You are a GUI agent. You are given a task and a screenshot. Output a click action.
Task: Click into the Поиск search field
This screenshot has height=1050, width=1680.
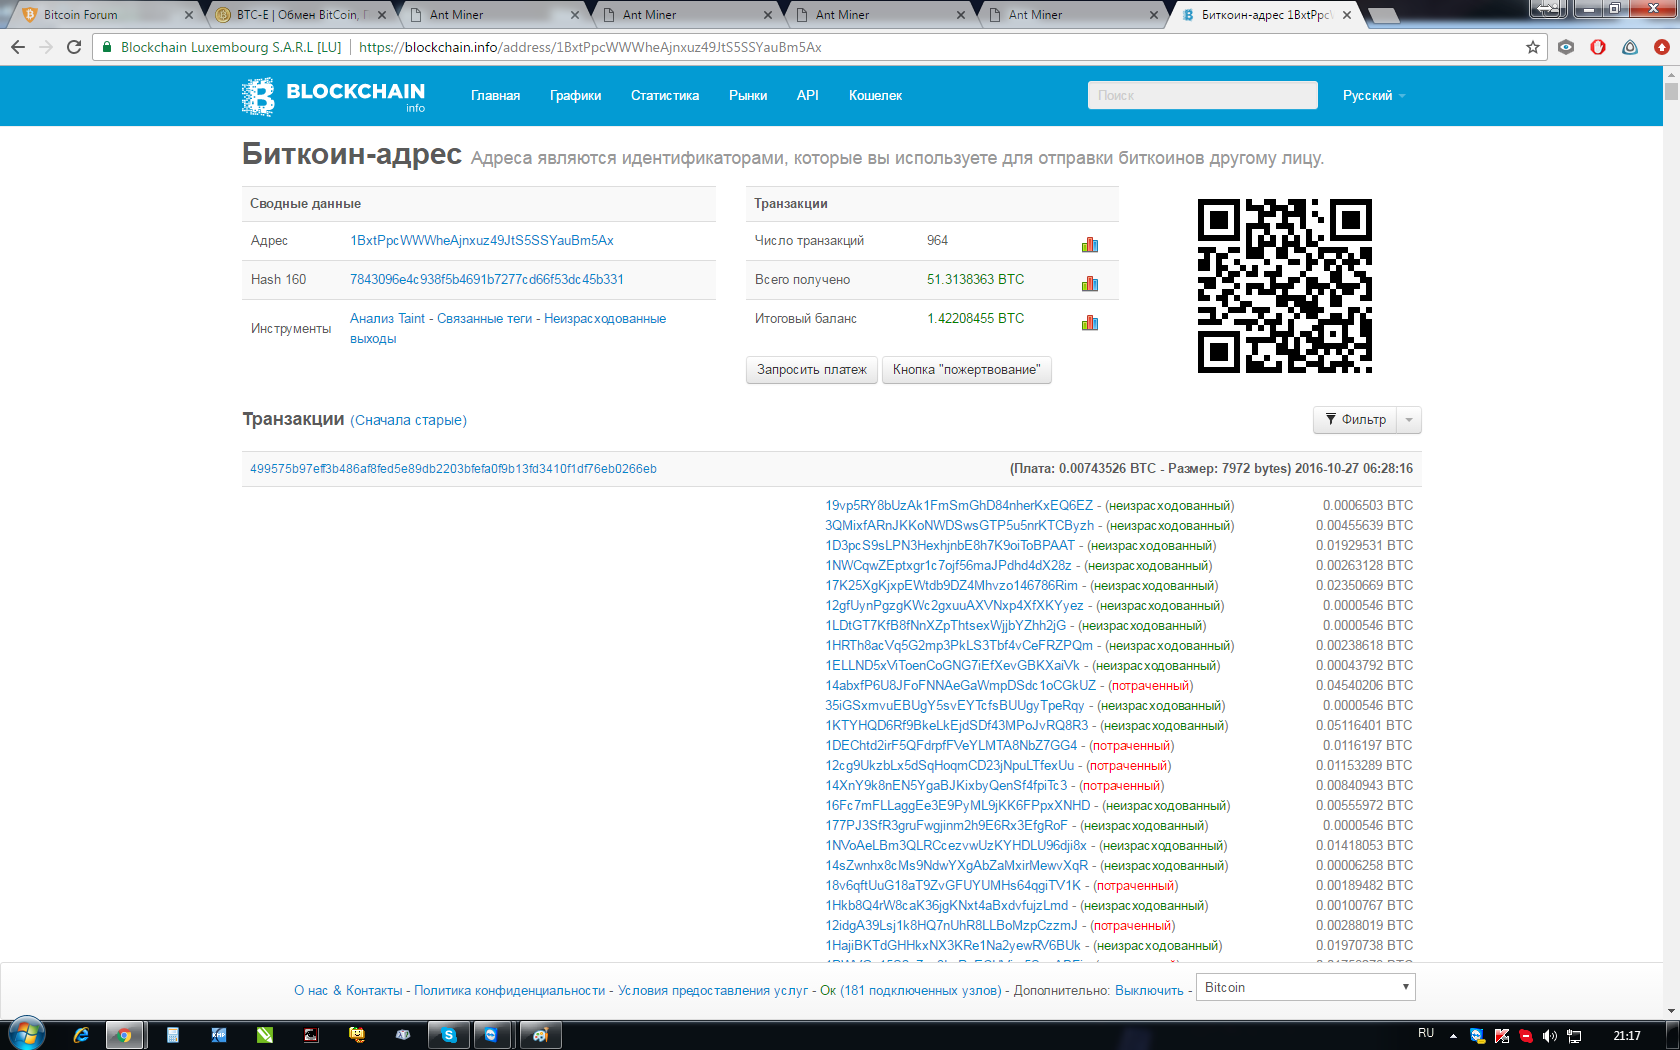(1202, 96)
